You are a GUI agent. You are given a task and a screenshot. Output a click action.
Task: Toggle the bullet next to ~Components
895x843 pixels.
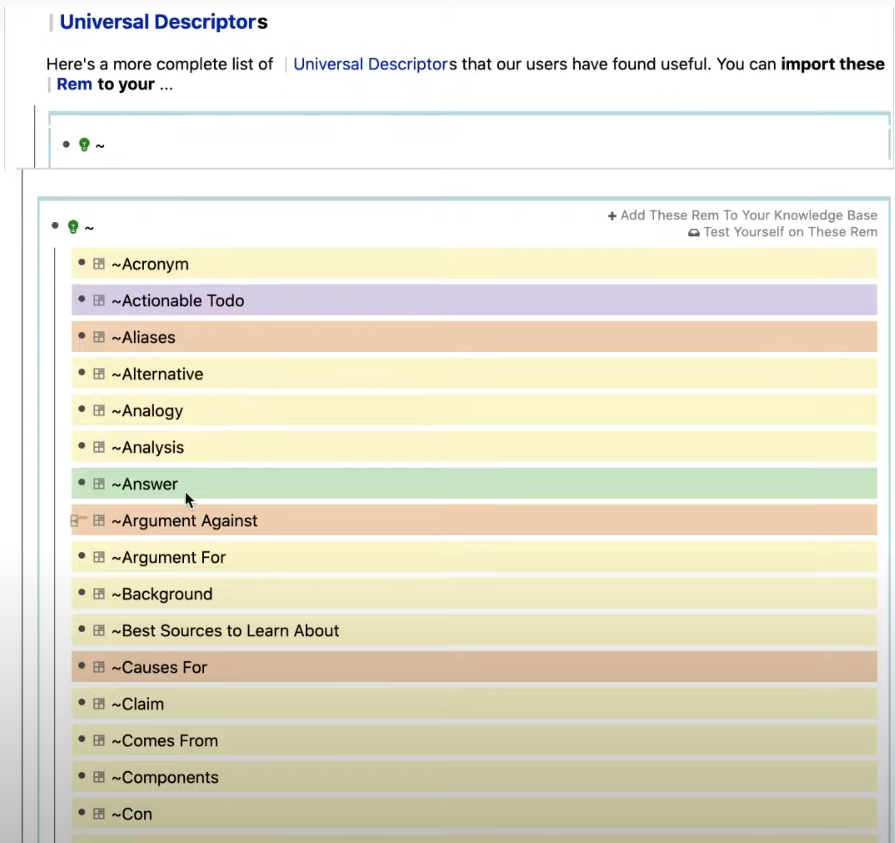[x=81, y=777]
